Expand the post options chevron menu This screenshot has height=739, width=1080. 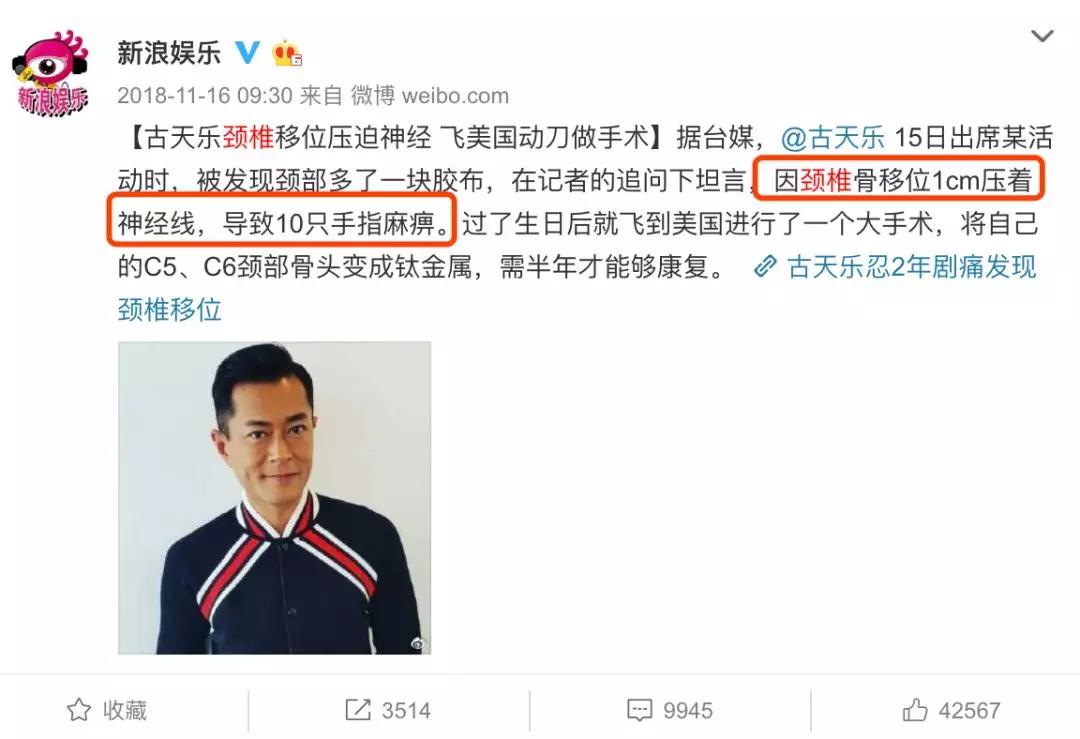tap(1042, 36)
